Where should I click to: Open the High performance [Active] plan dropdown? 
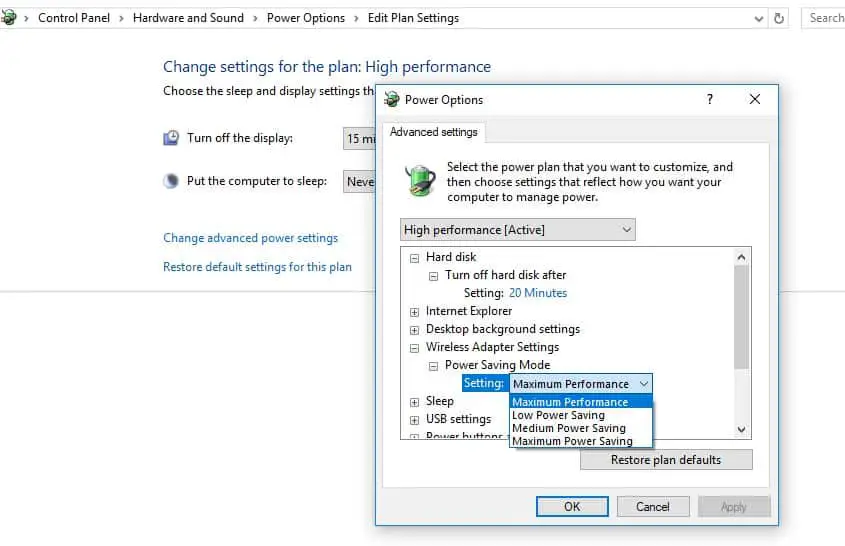[x=517, y=230]
